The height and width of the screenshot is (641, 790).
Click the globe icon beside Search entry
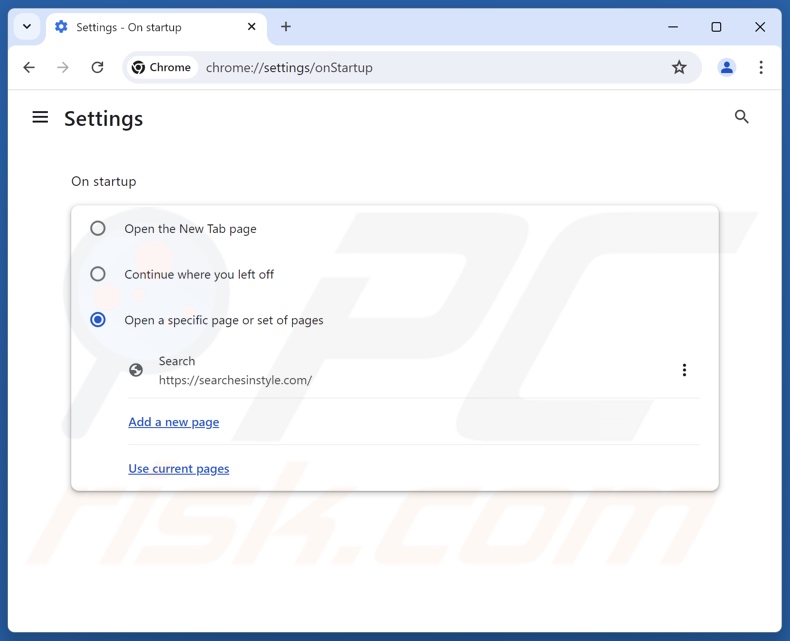click(x=136, y=370)
